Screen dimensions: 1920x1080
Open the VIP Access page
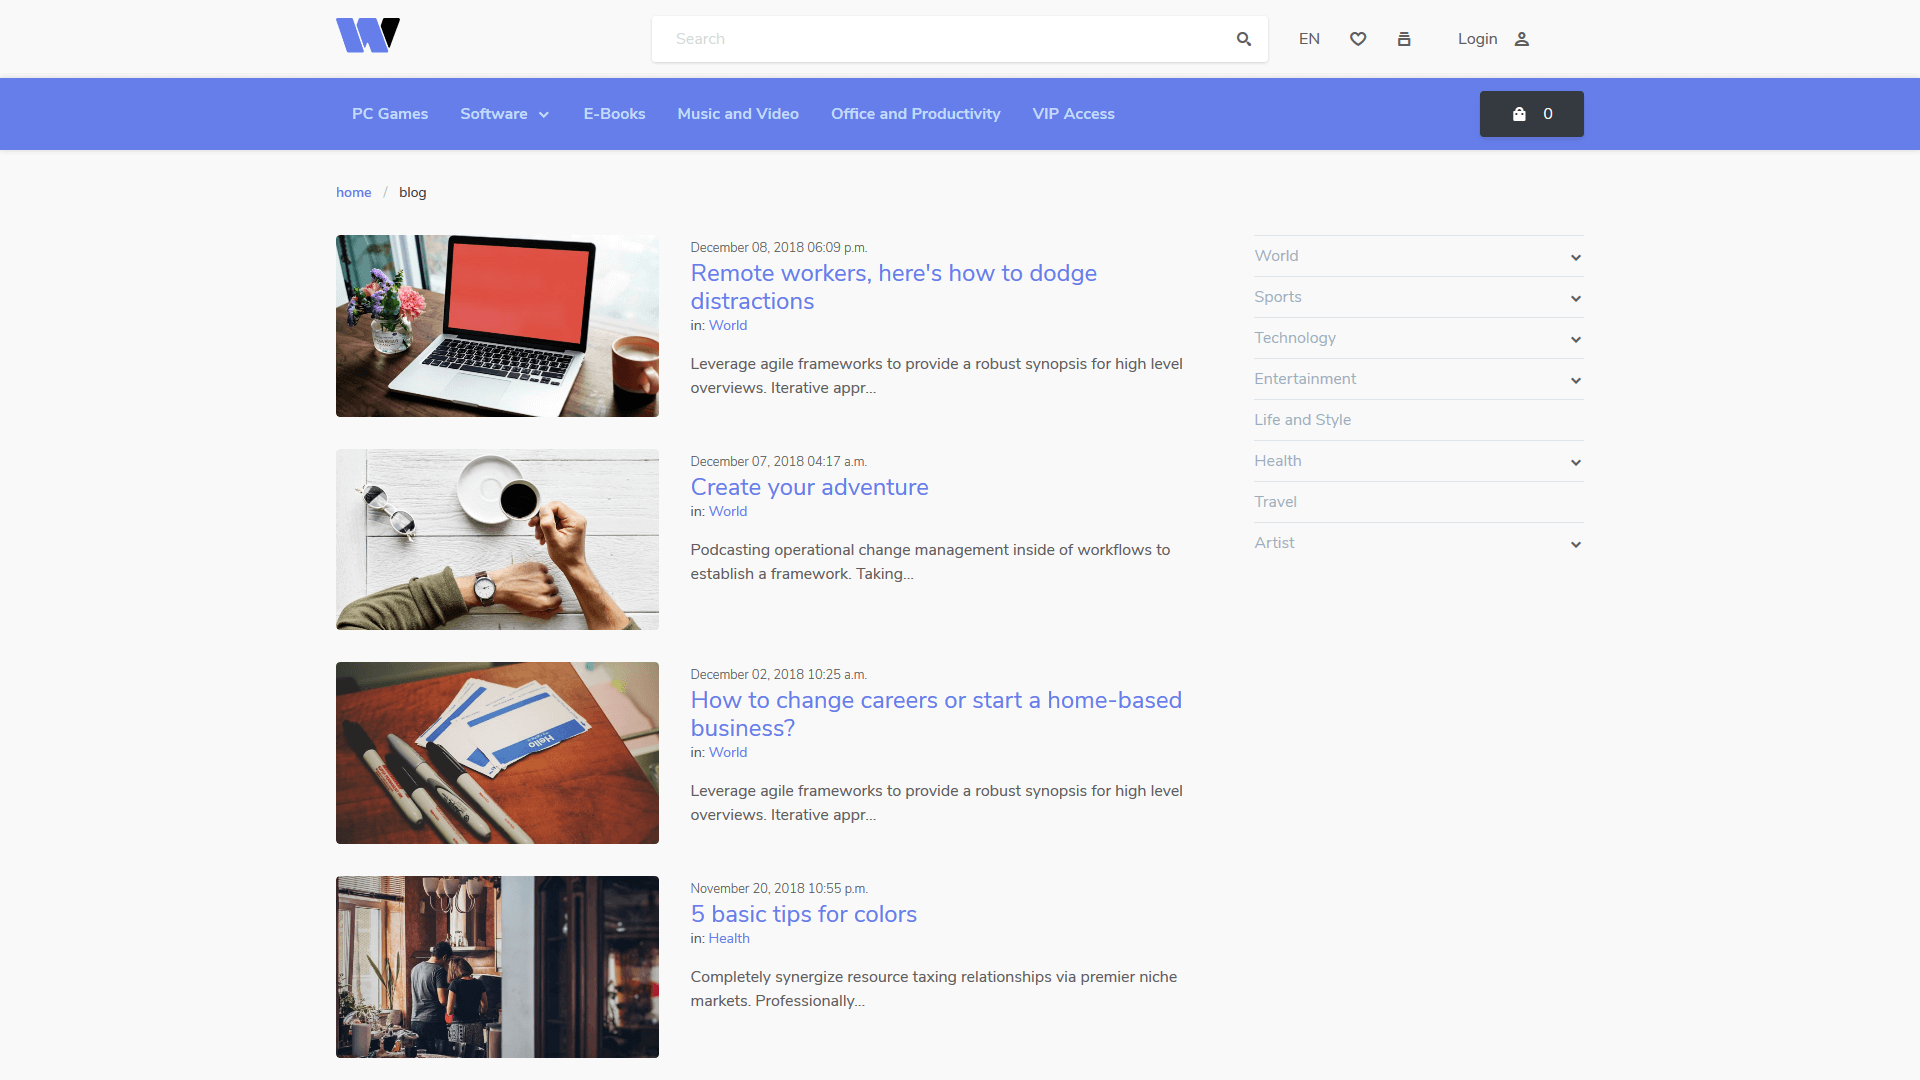(1073, 114)
